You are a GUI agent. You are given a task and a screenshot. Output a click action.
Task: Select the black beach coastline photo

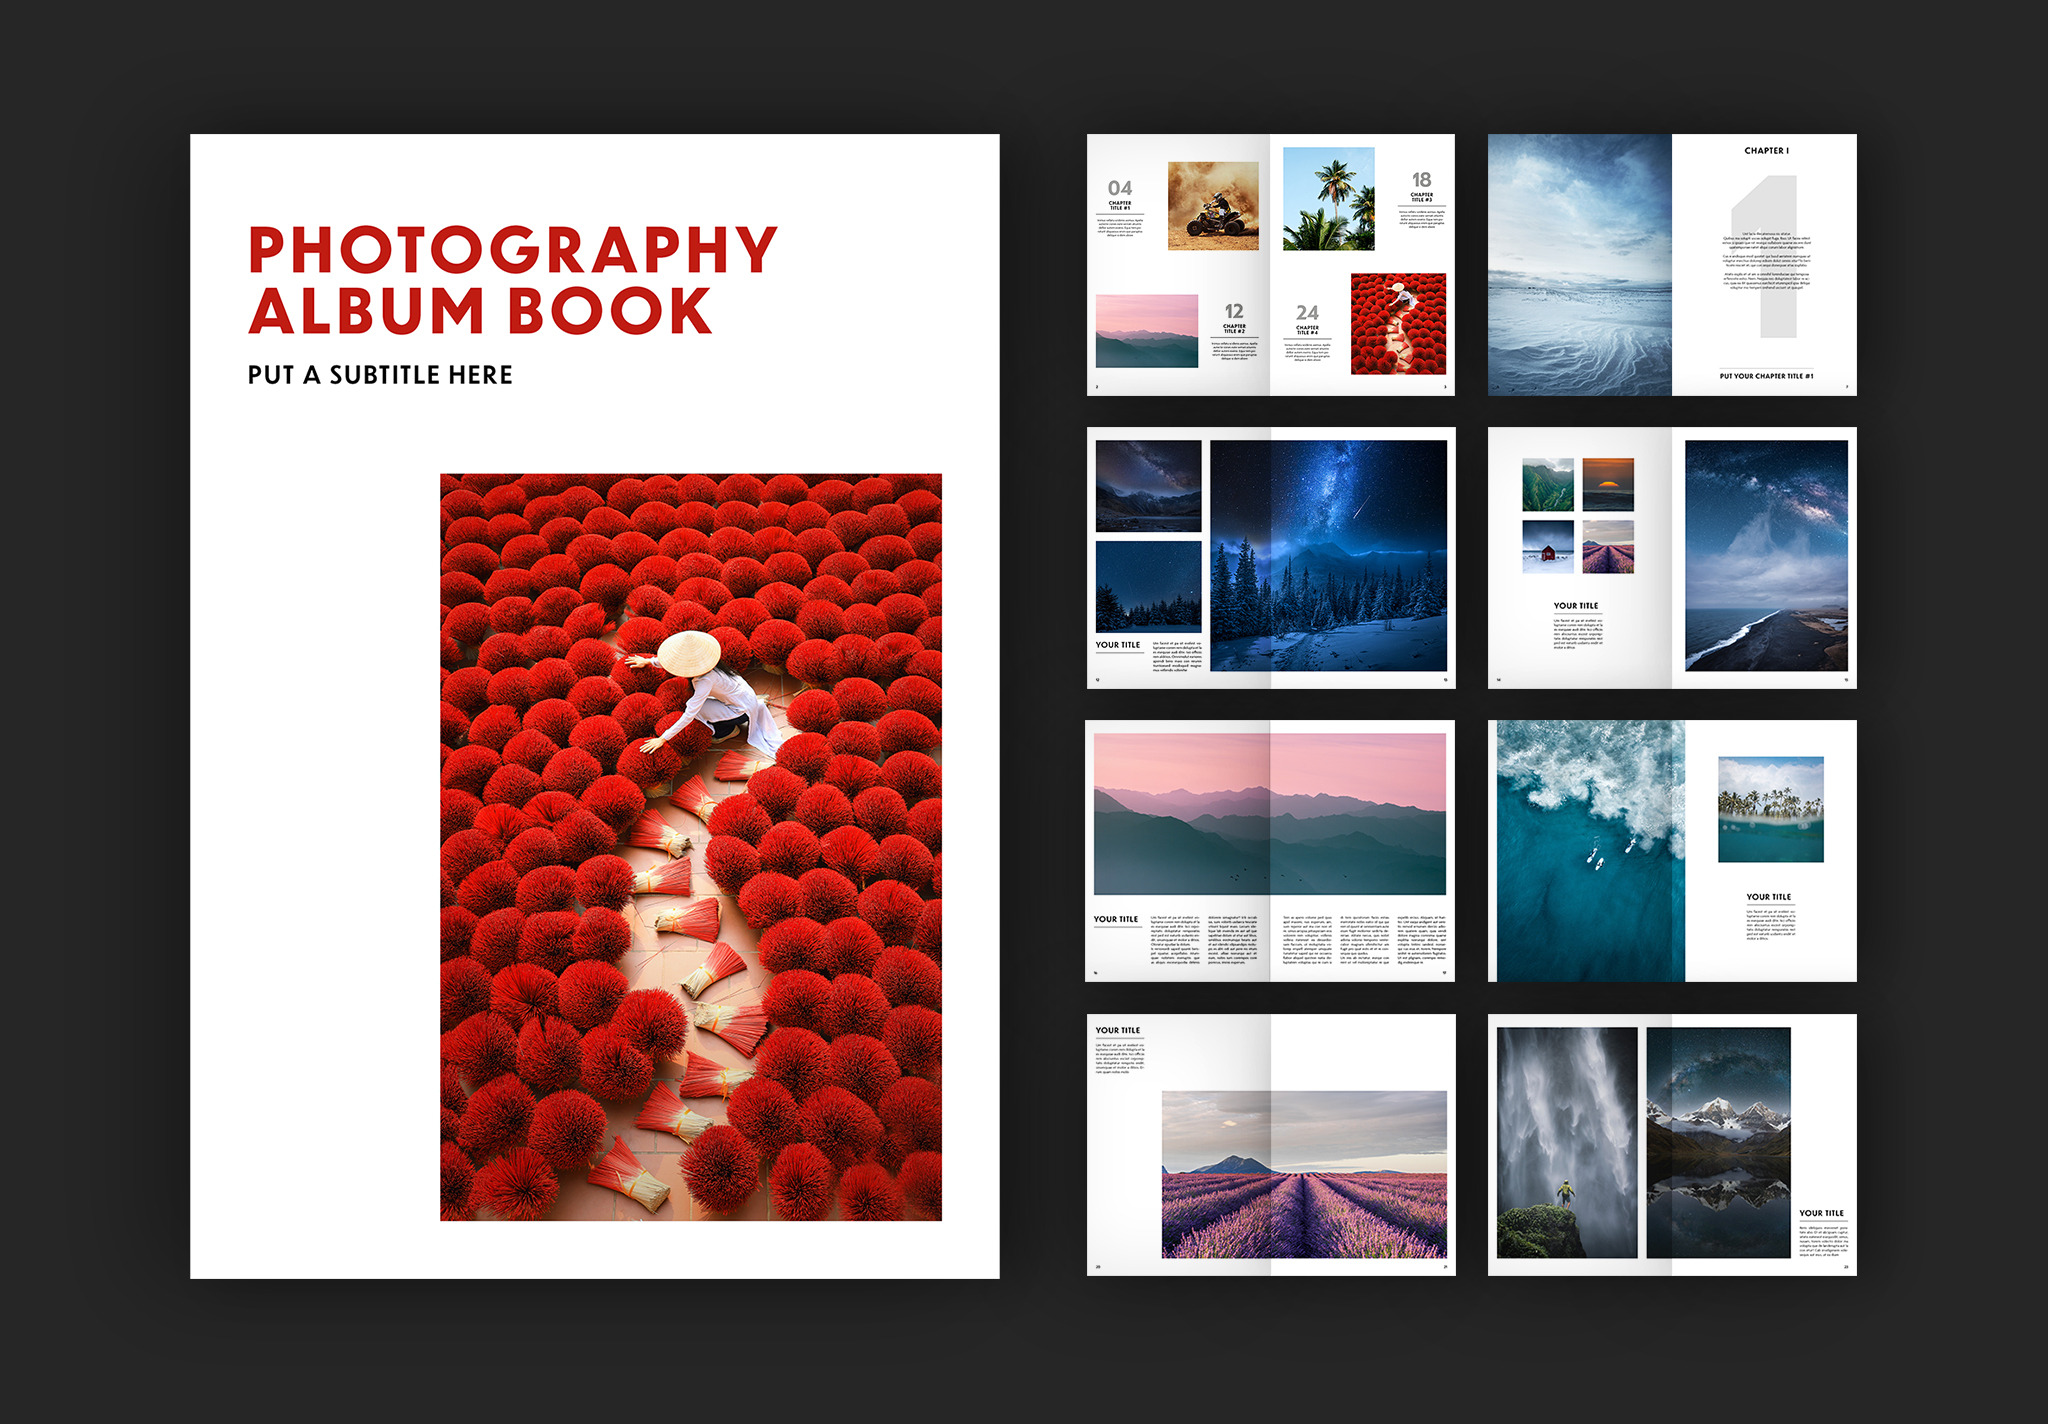pyautogui.click(x=1766, y=555)
